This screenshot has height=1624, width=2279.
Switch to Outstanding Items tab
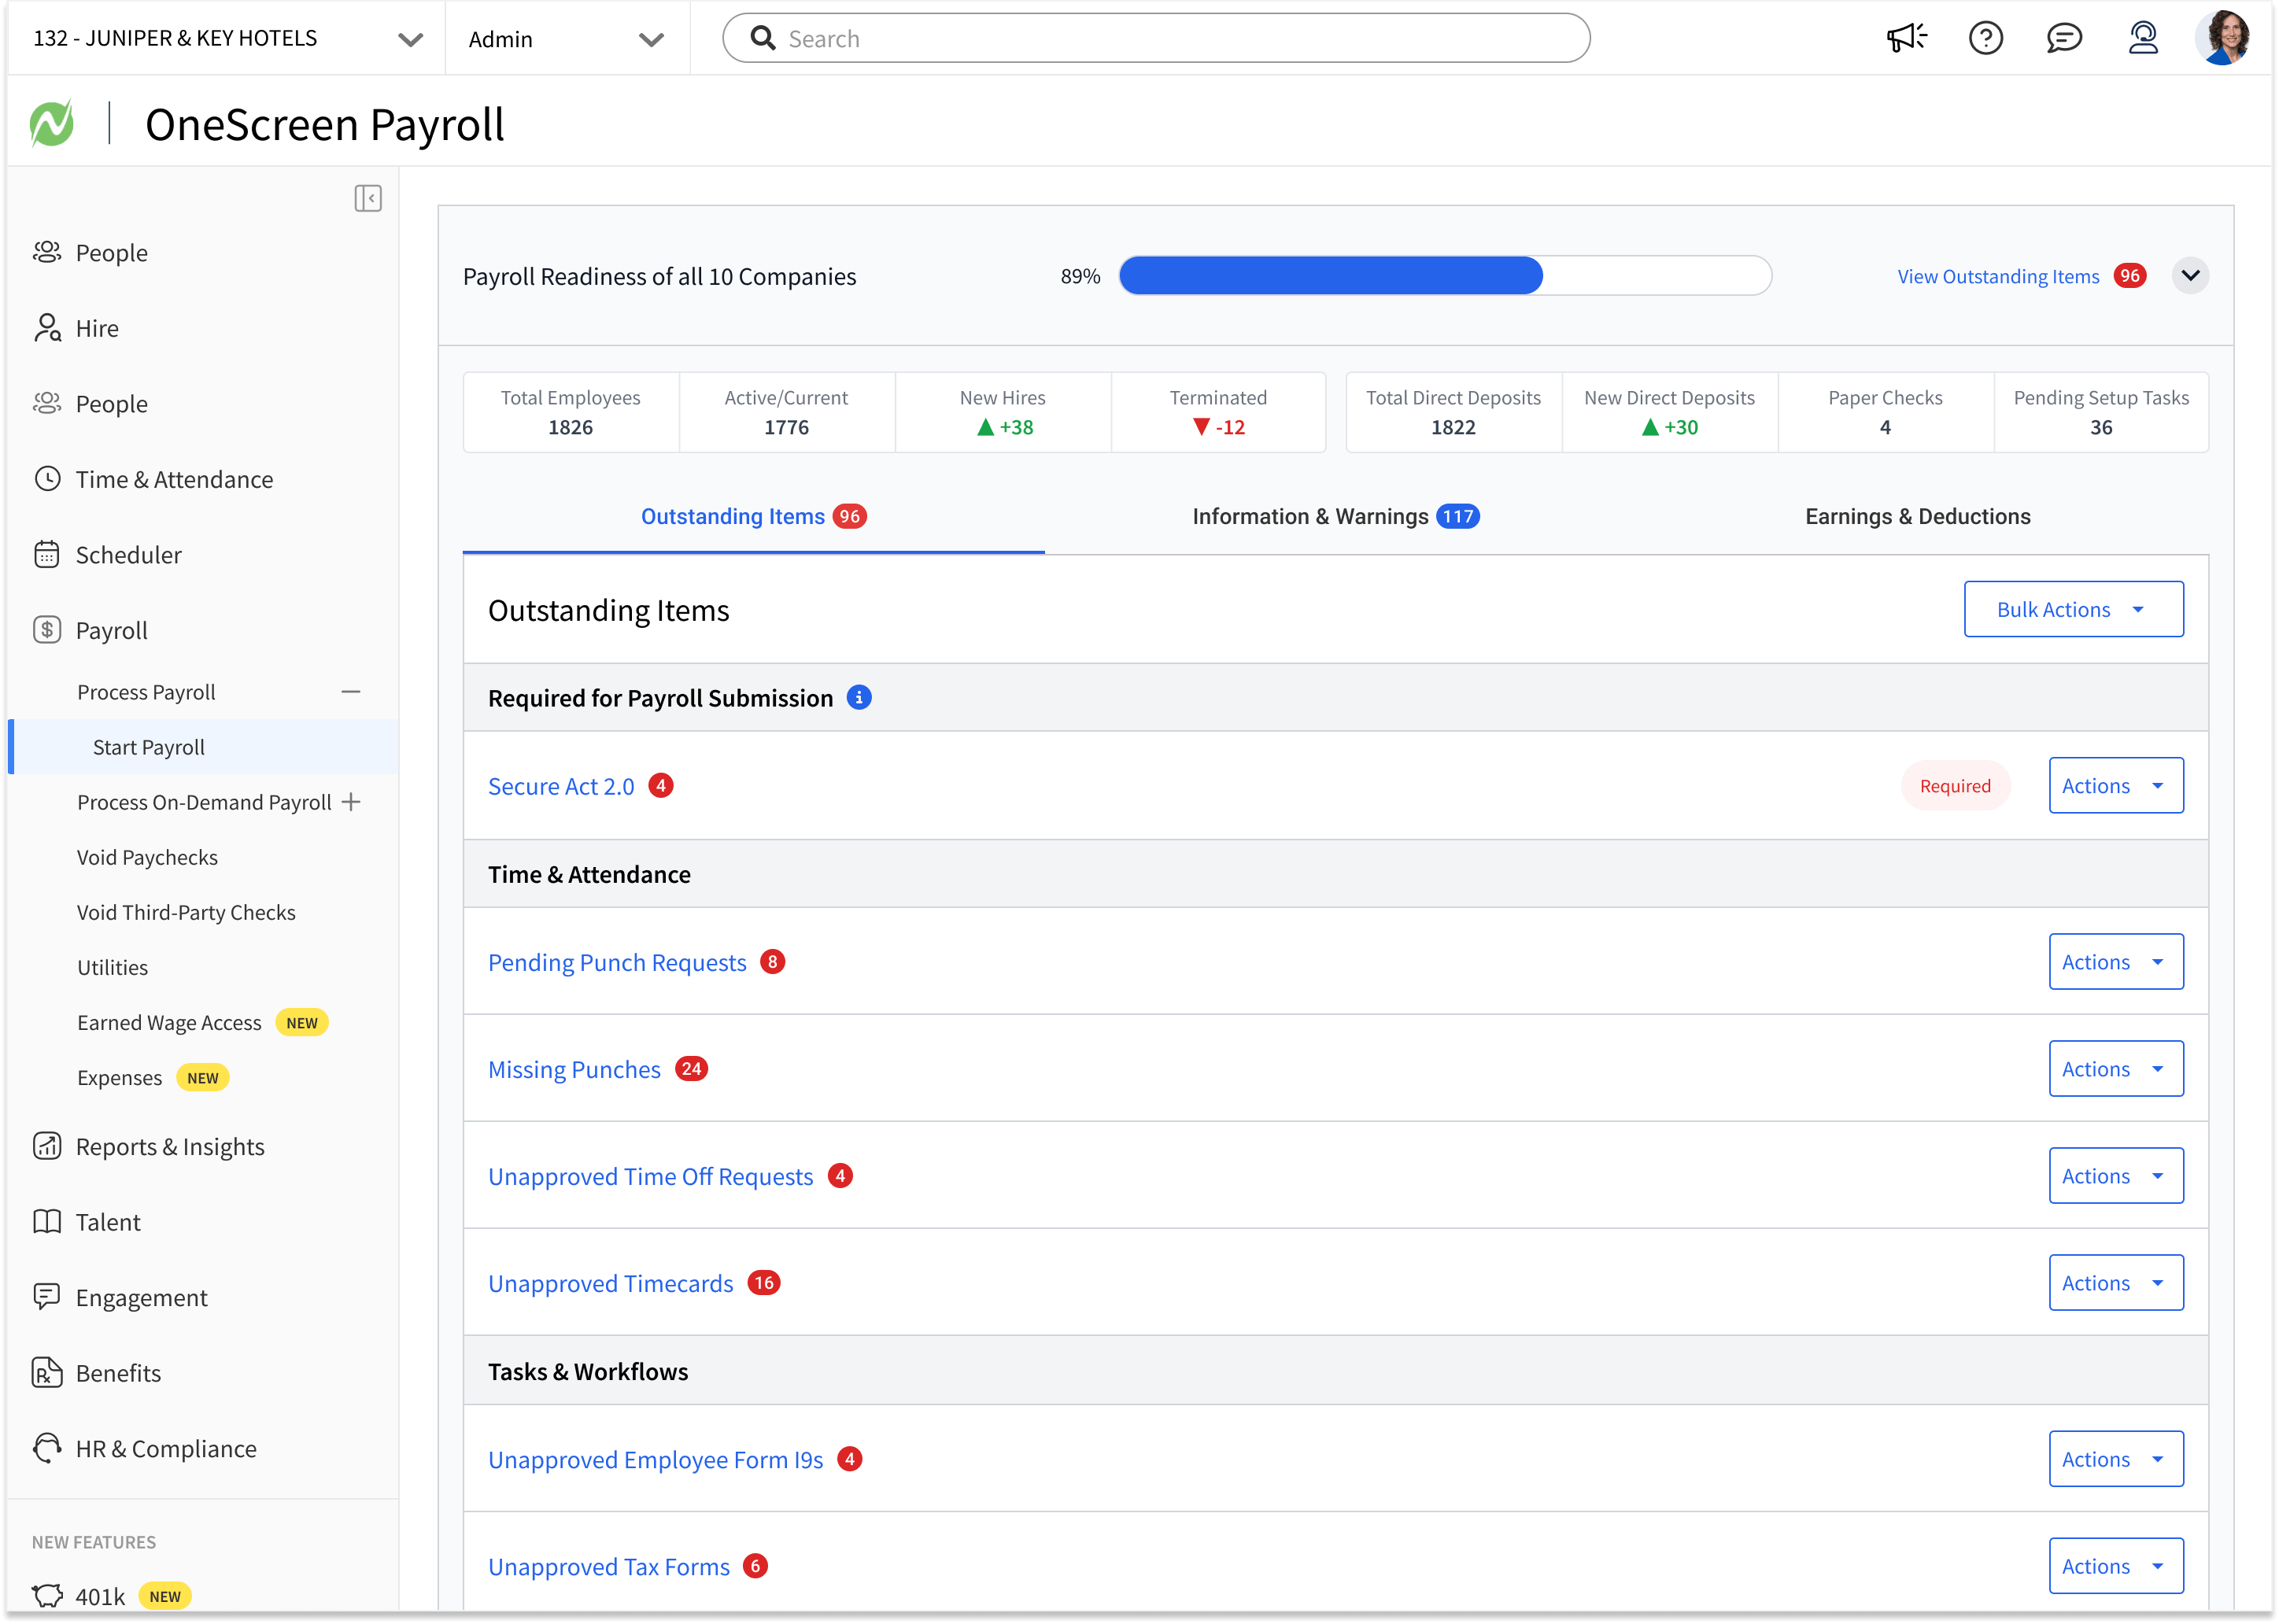(753, 516)
